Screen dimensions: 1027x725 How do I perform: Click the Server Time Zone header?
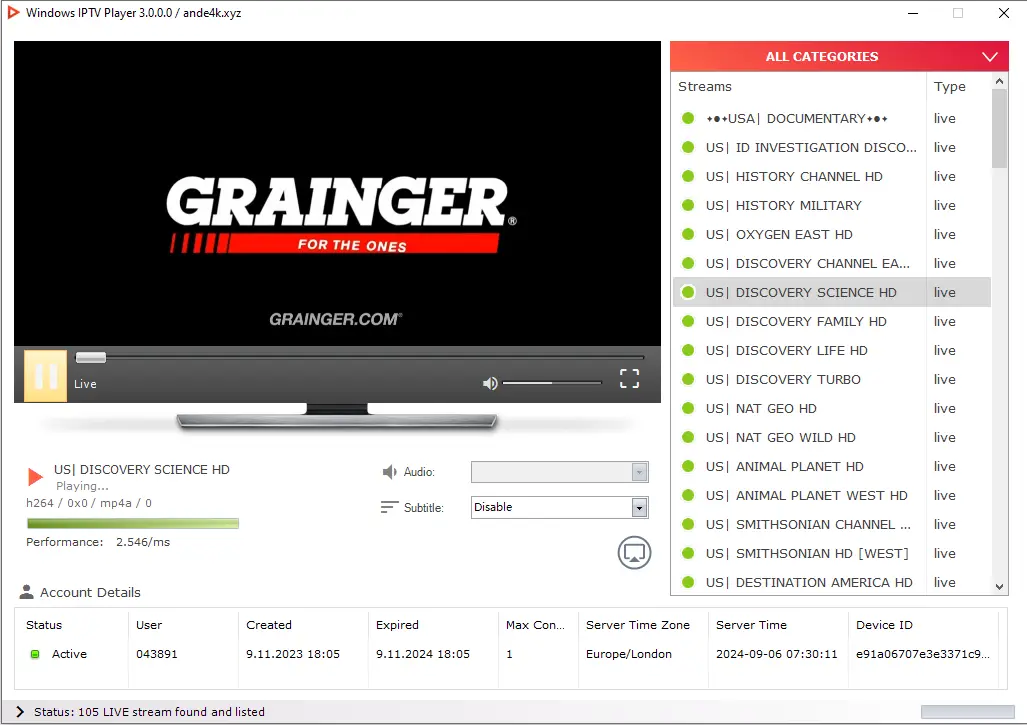click(x=637, y=625)
